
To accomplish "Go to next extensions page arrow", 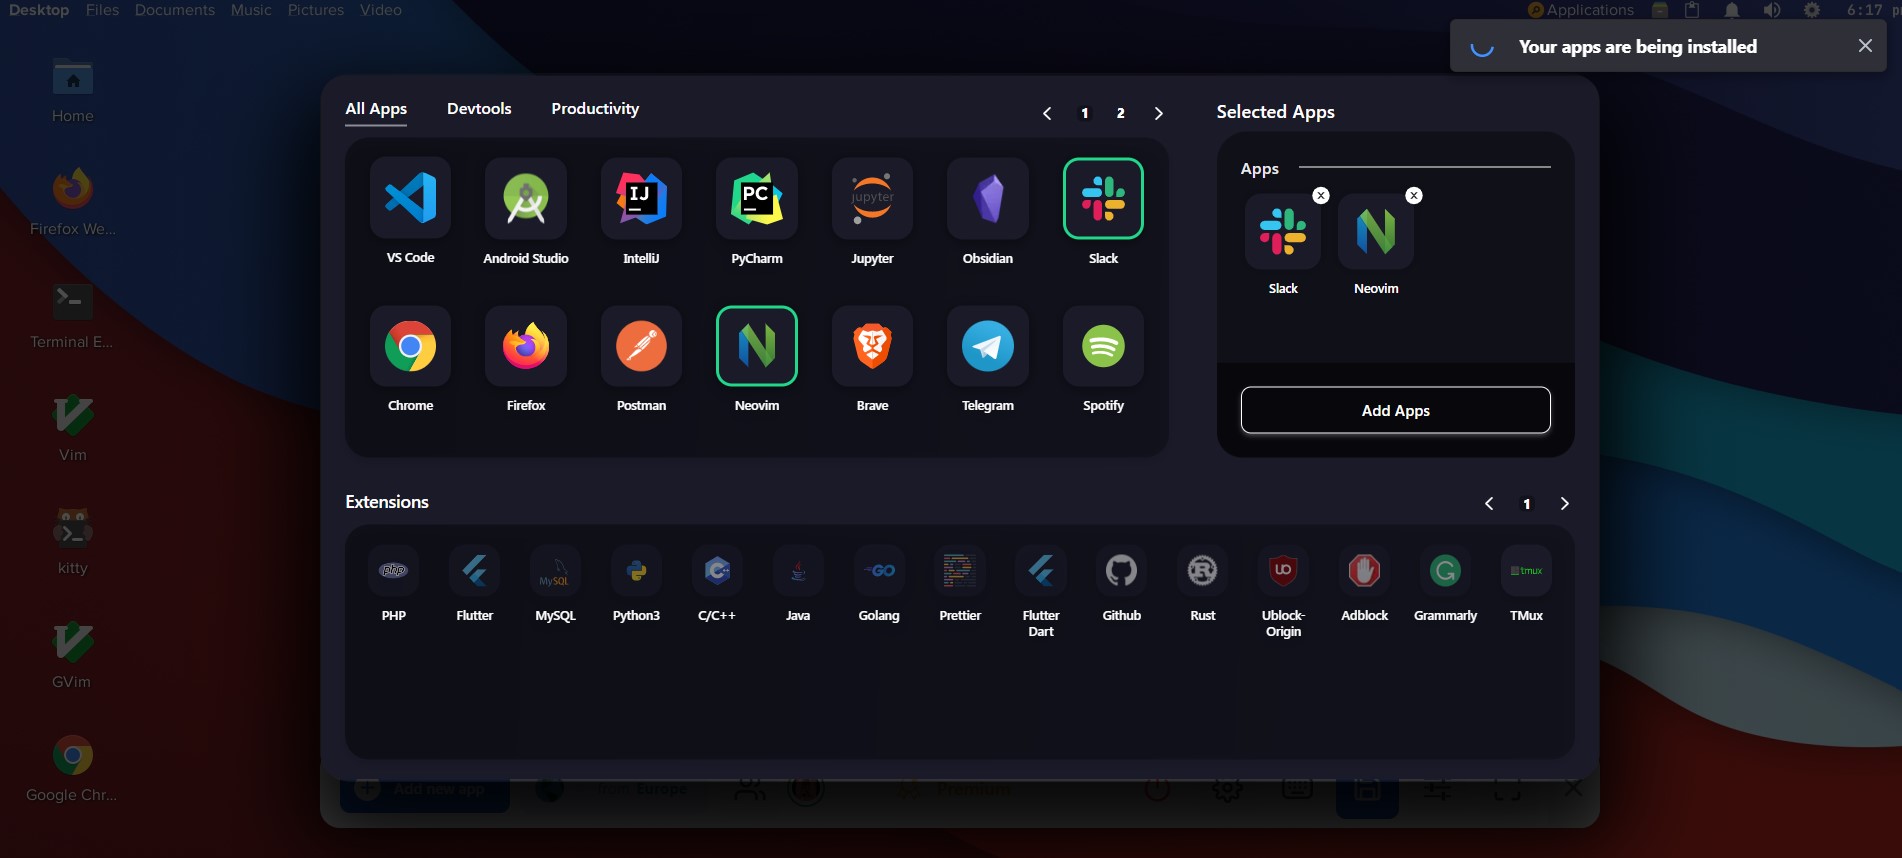I will (x=1565, y=504).
